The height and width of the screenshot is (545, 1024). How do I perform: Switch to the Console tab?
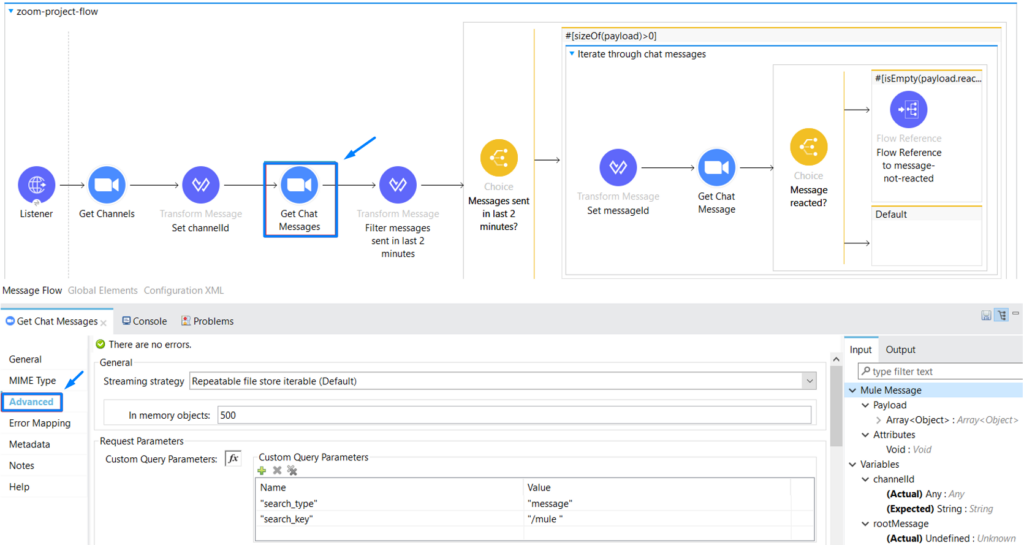coord(144,321)
